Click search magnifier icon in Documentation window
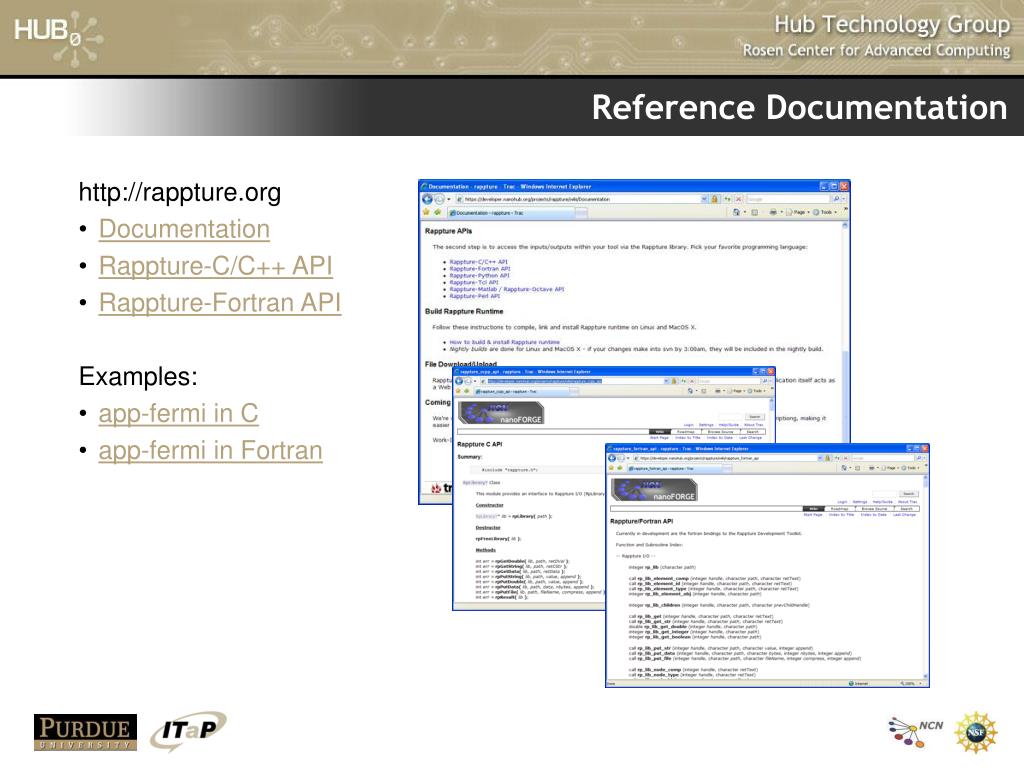The height and width of the screenshot is (768, 1024). (836, 199)
